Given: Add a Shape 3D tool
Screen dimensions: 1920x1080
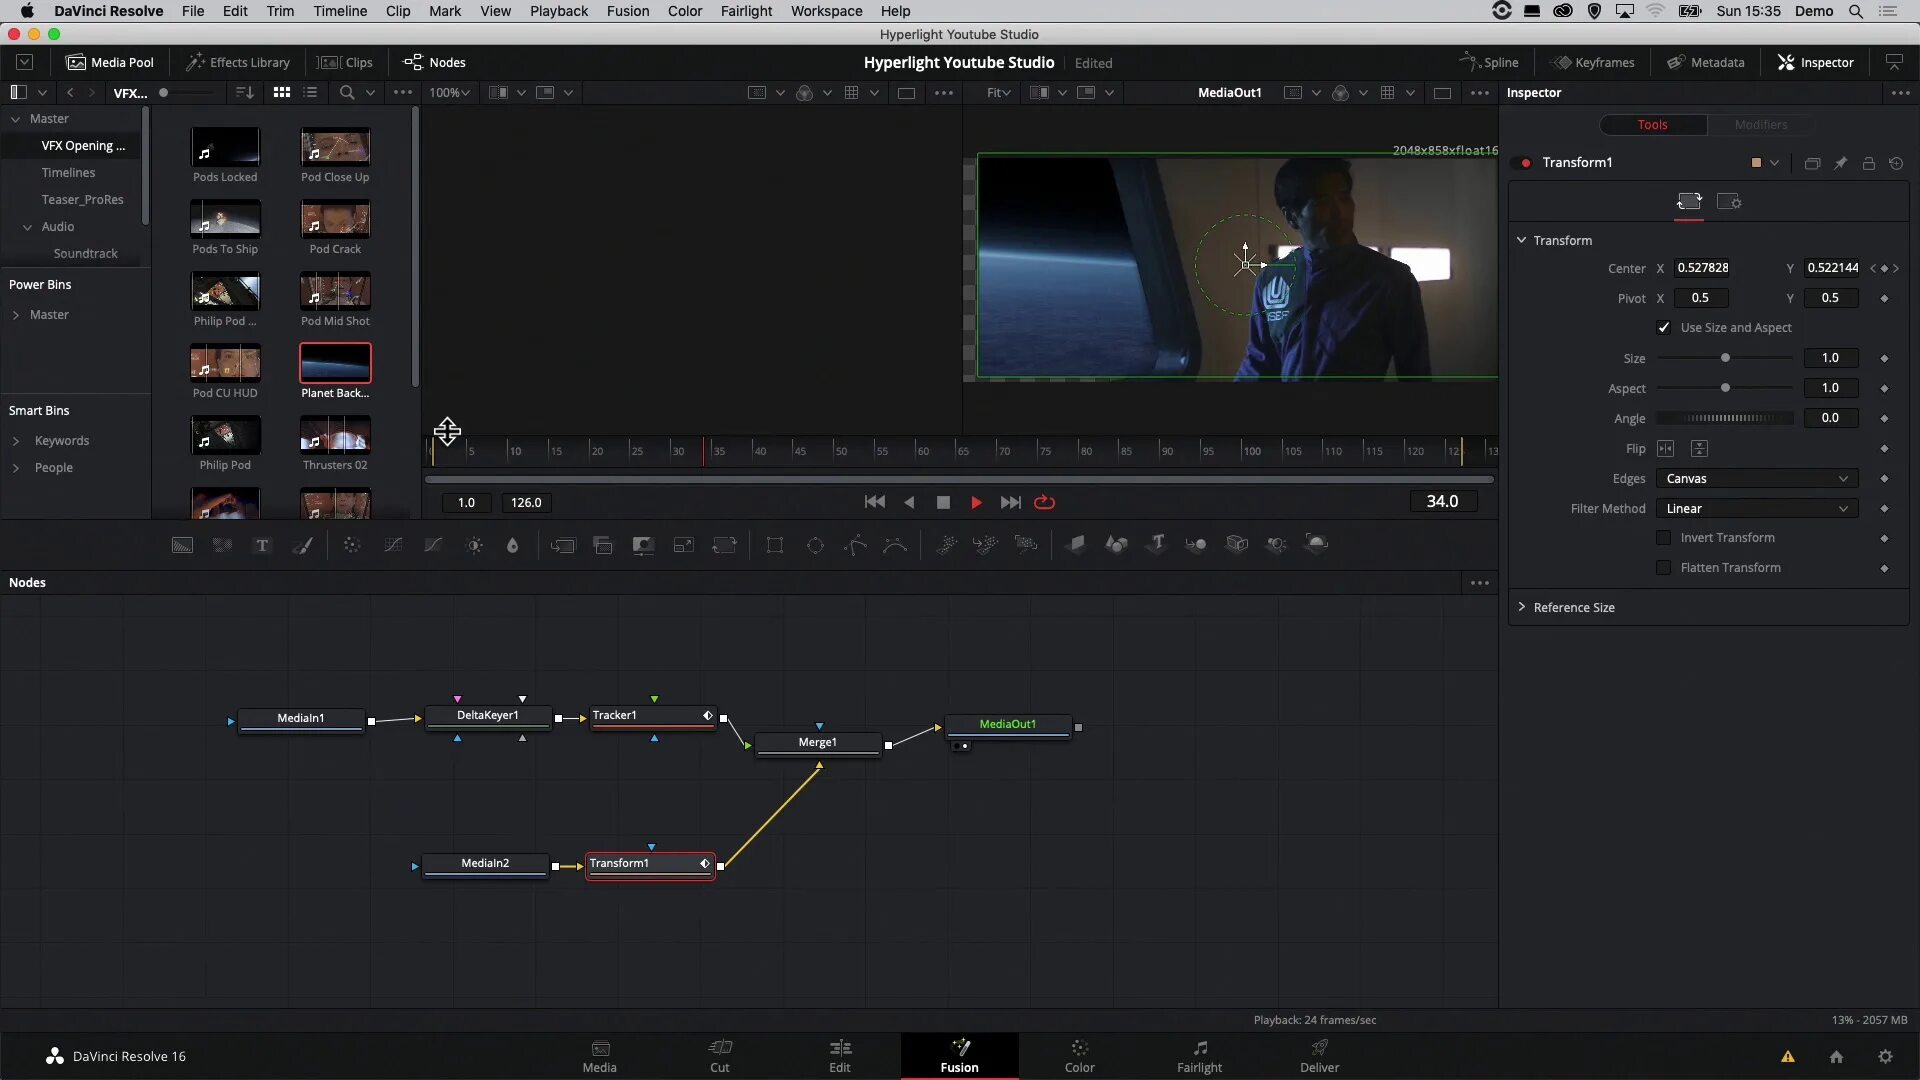Looking at the screenshot, I should pyautogui.click(x=1116, y=544).
